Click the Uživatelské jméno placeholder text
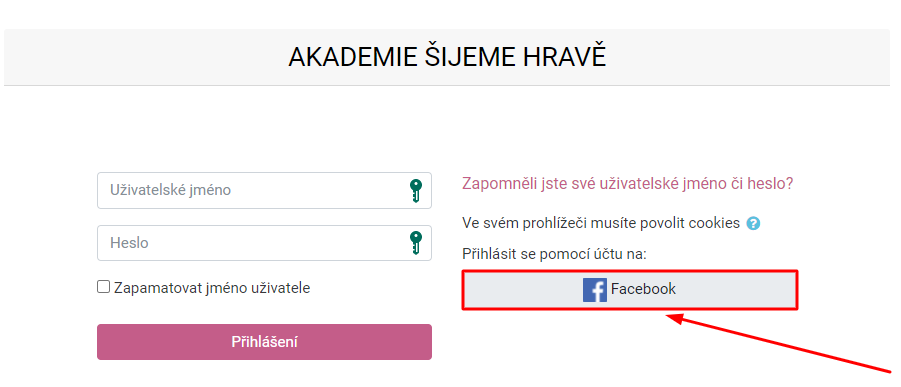This screenshot has height=387, width=901. (171, 190)
